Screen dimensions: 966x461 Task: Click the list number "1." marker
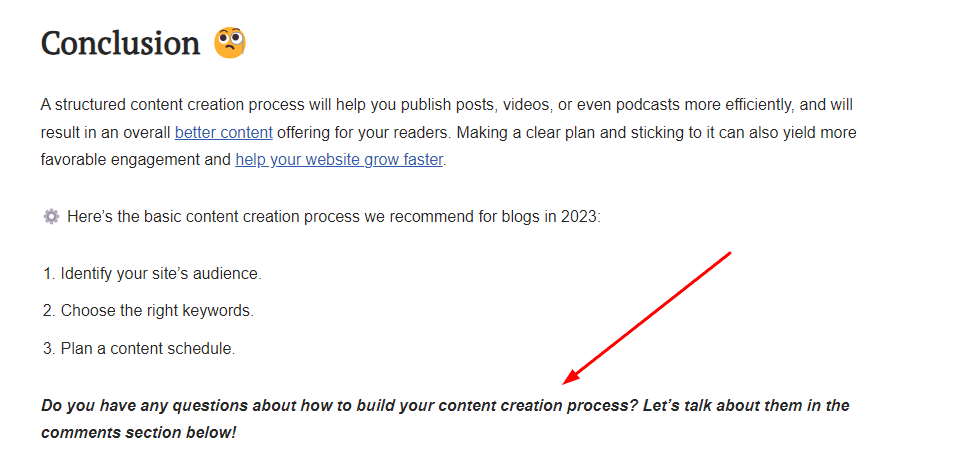click(49, 274)
